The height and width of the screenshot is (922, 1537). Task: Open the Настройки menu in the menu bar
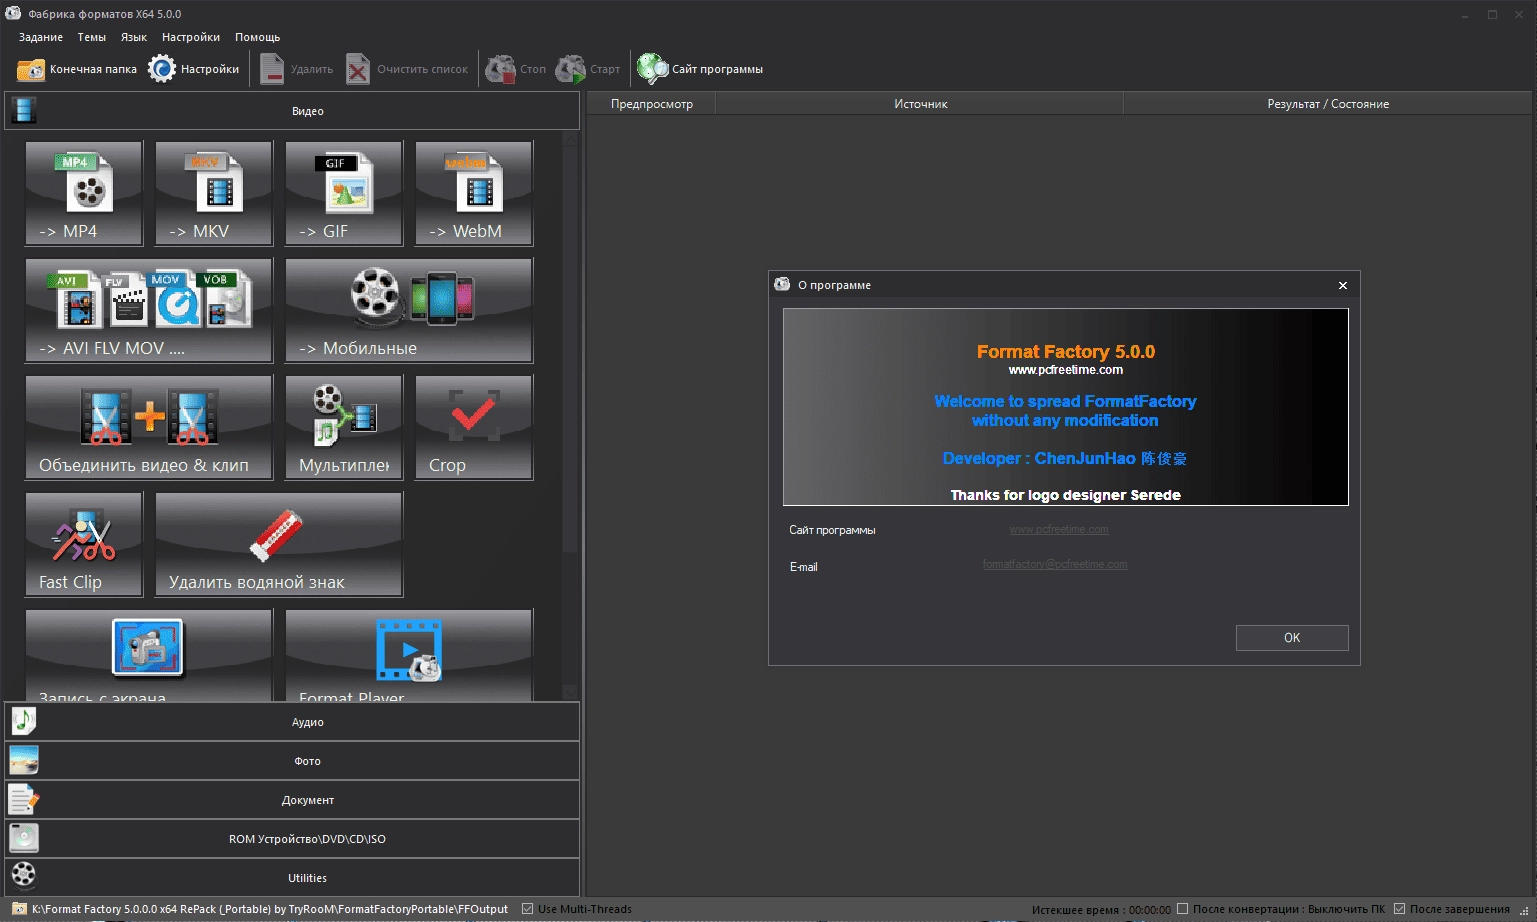click(191, 37)
